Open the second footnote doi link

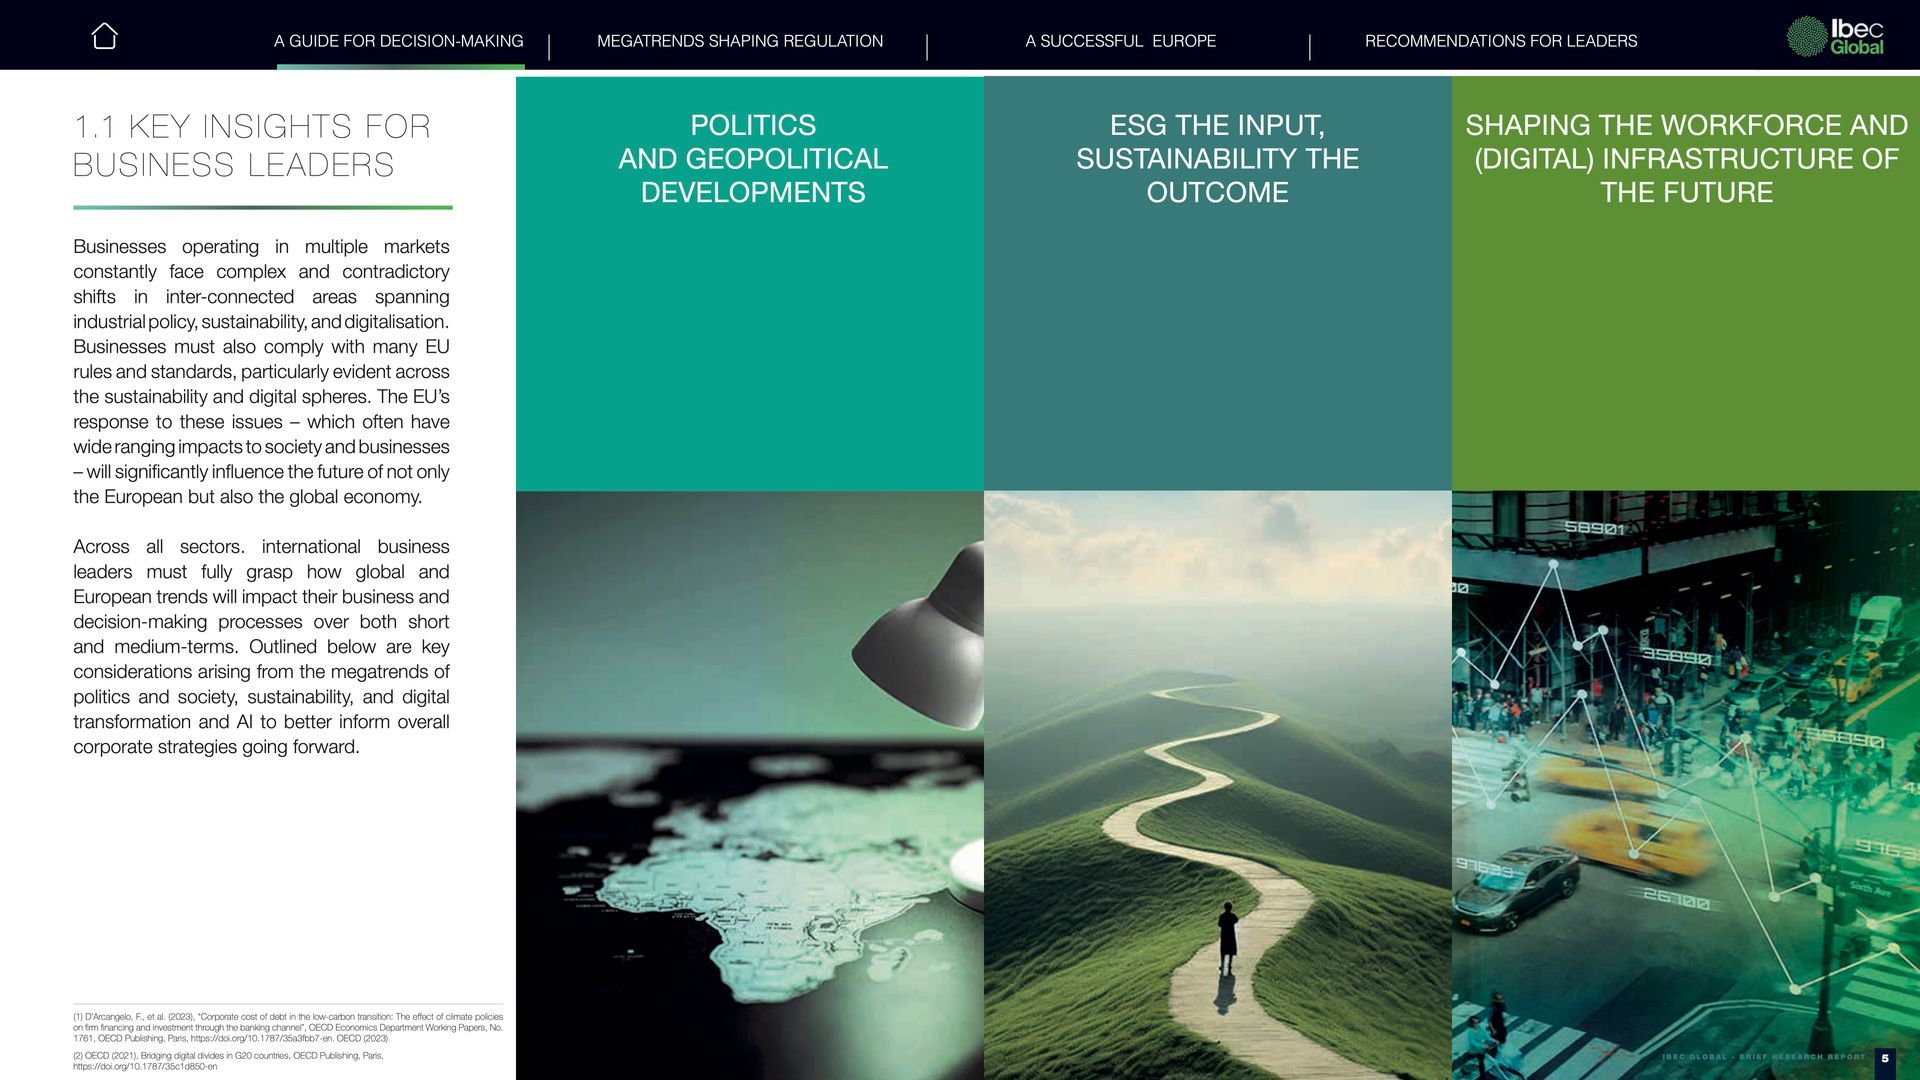tap(144, 1067)
